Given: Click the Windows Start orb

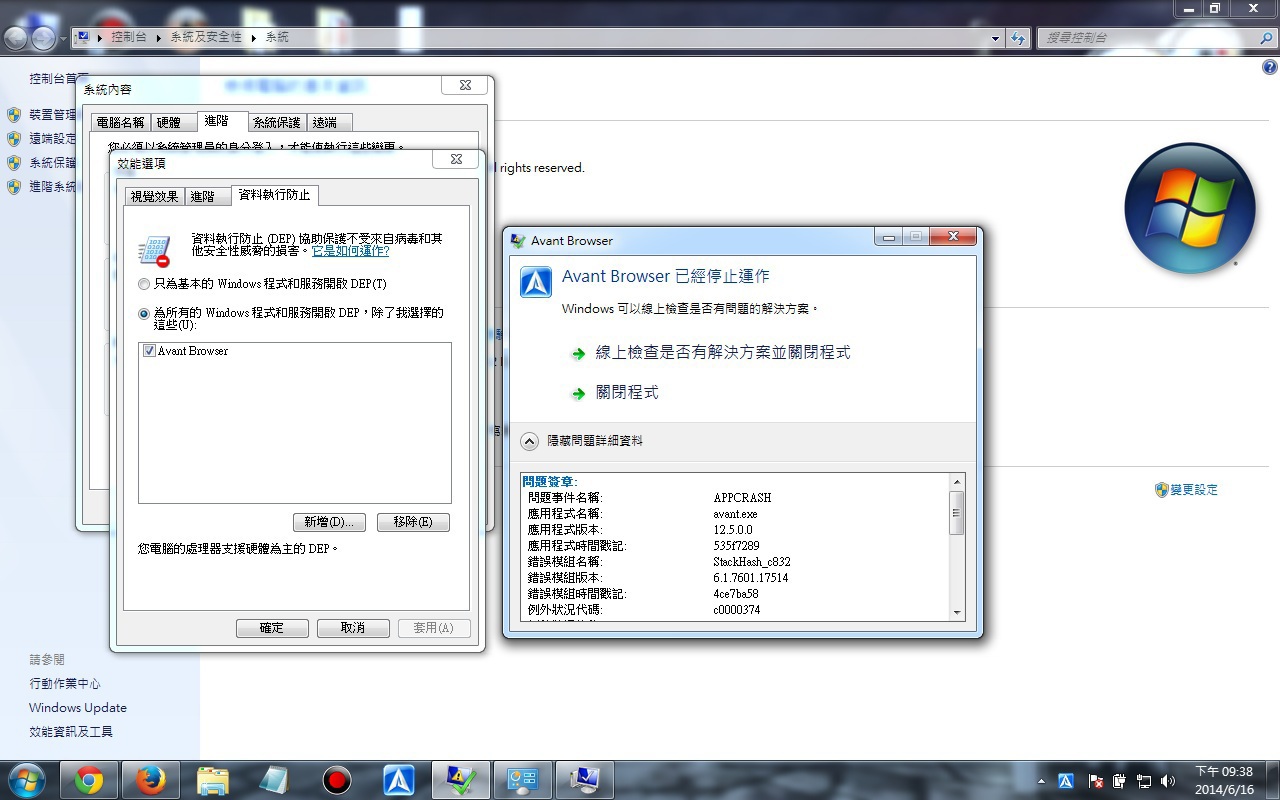Looking at the screenshot, I should [27, 780].
